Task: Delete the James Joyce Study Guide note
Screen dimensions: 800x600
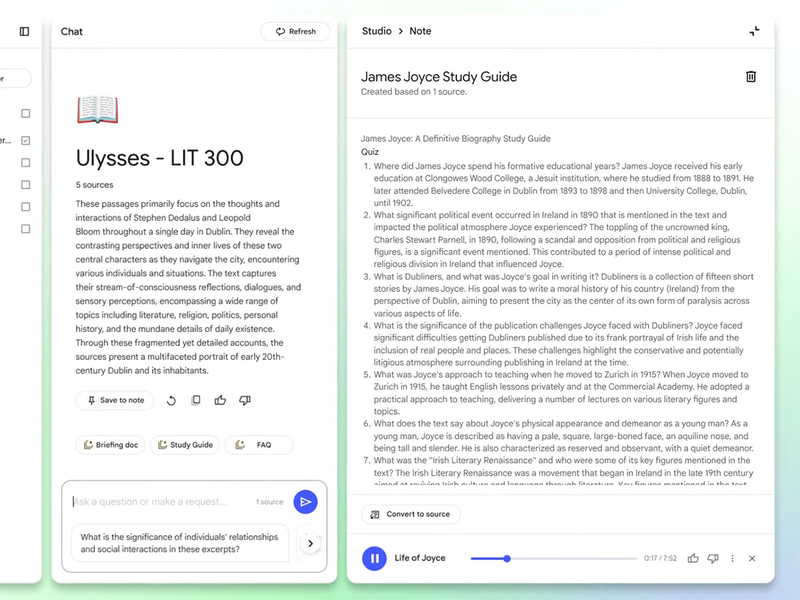Action: pos(751,77)
